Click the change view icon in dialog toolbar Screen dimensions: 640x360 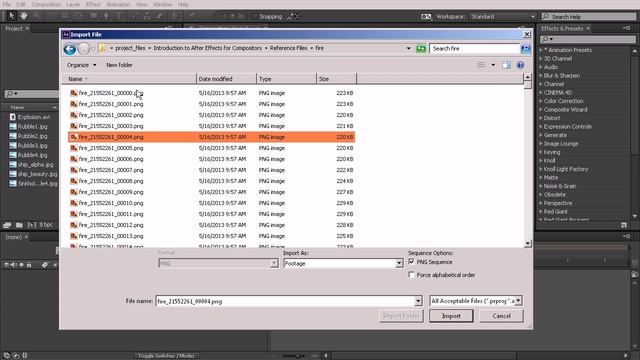[x=482, y=65]
